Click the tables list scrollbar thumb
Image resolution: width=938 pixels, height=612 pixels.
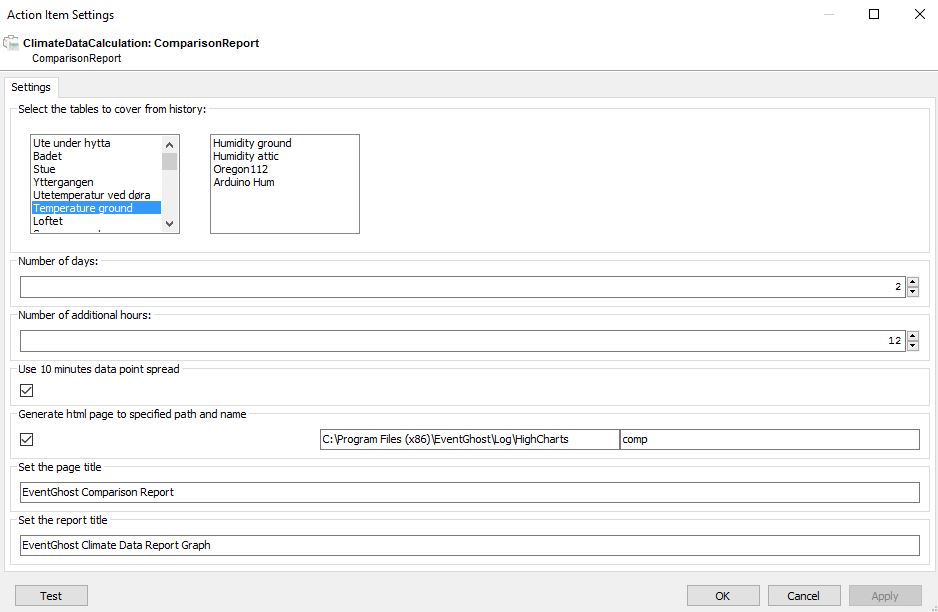coord(169,162)
